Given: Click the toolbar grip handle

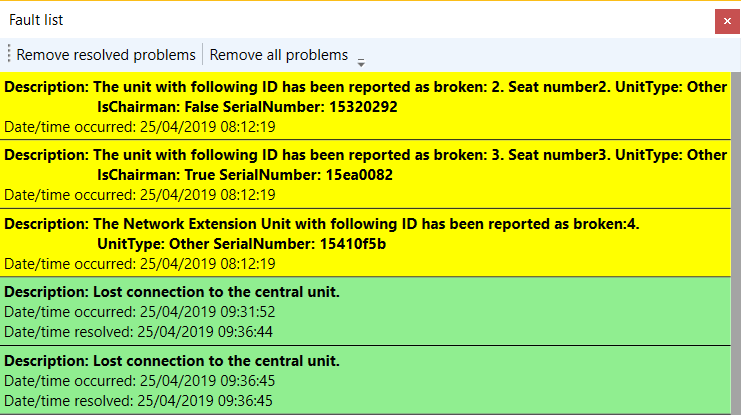Looking at the screenshot, I should (x=9, y=55).
